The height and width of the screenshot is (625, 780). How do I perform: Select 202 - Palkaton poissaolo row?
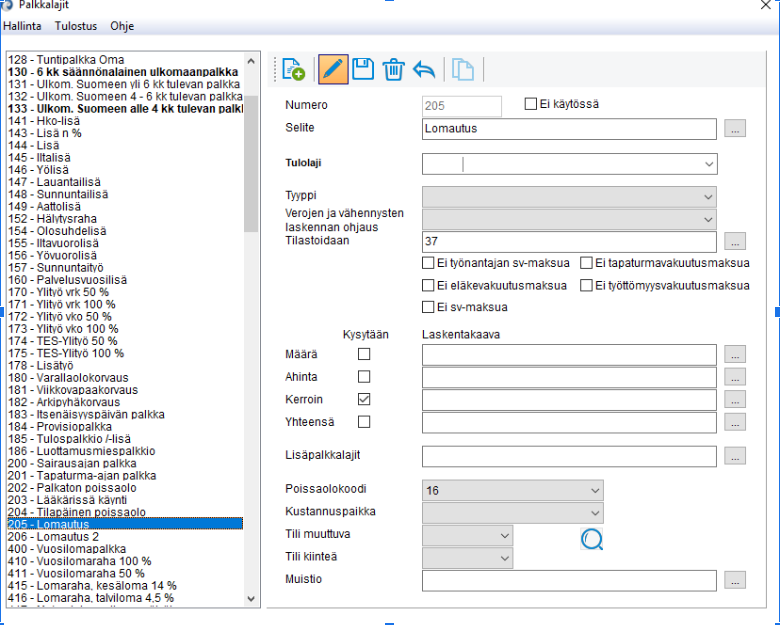pos(125,488)
